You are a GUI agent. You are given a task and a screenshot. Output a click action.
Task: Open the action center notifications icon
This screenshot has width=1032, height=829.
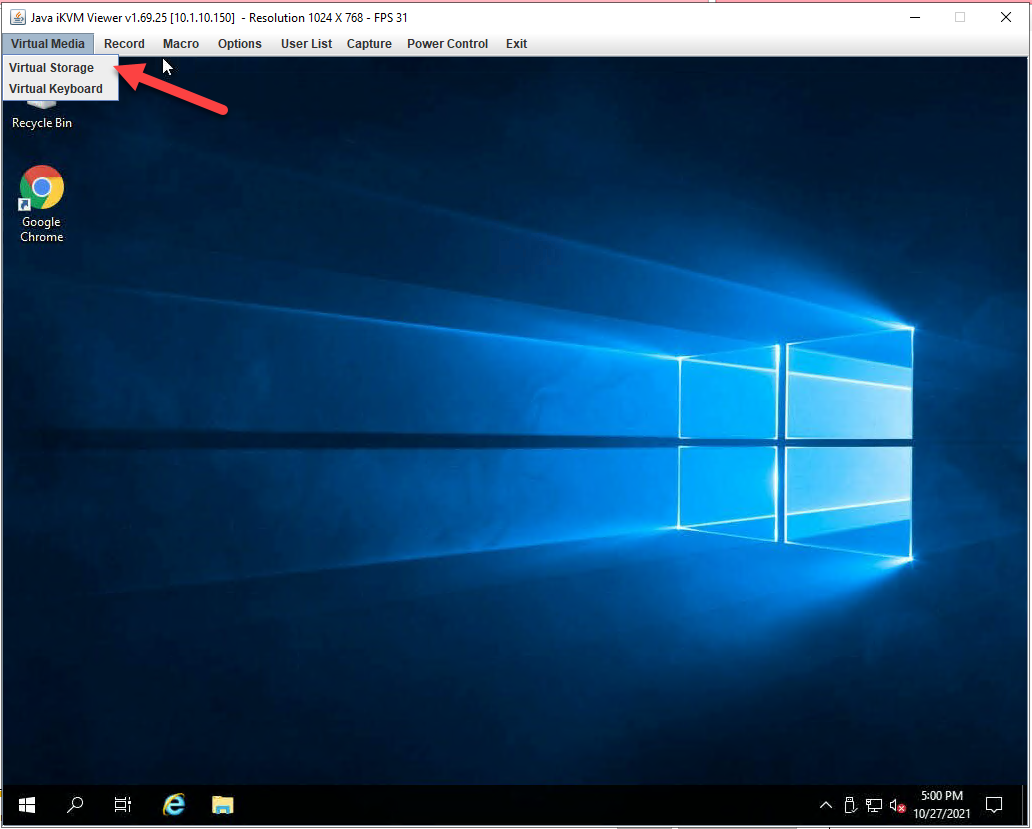(994, 805)
